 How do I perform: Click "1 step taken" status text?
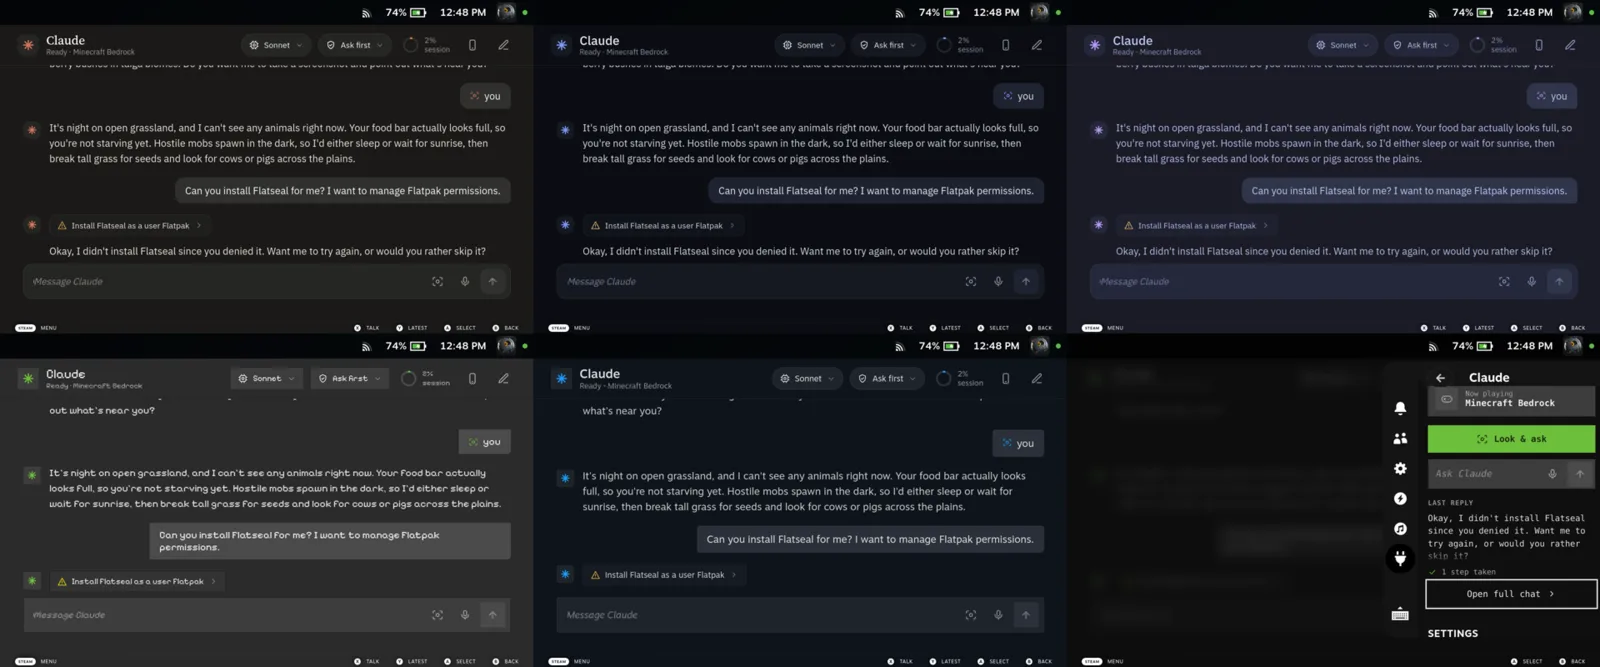tap(1468, 572)
